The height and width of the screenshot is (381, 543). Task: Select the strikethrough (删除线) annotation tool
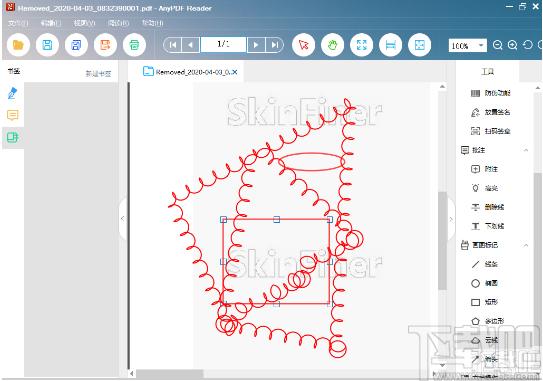click(x=488, y=207)
